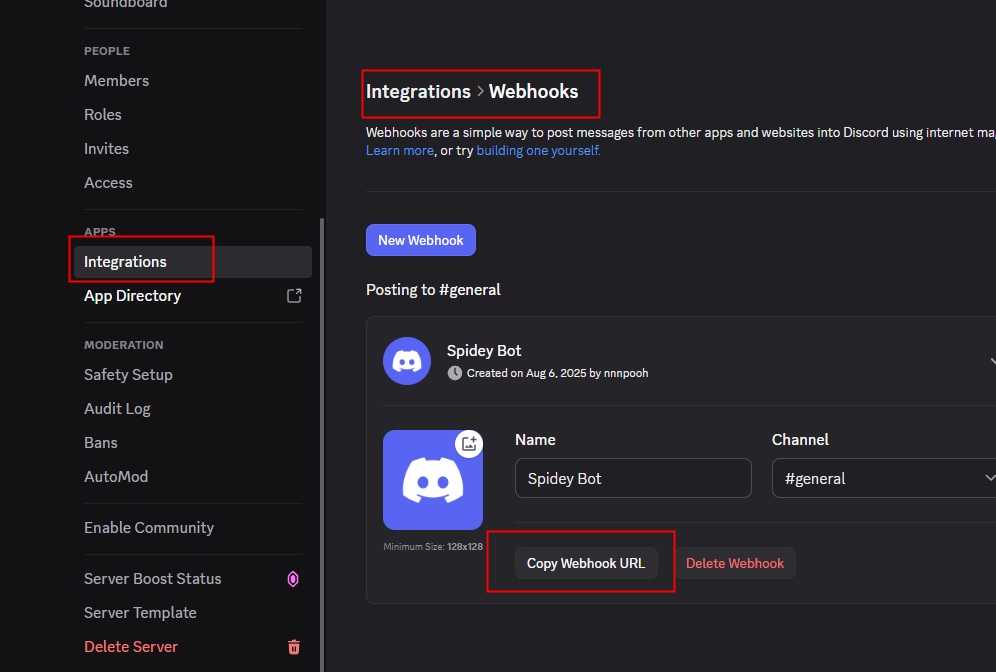This screenshot has width=996, height=672.
Task: Choose Delete Server in sidebar
Action: click(131, 647)
